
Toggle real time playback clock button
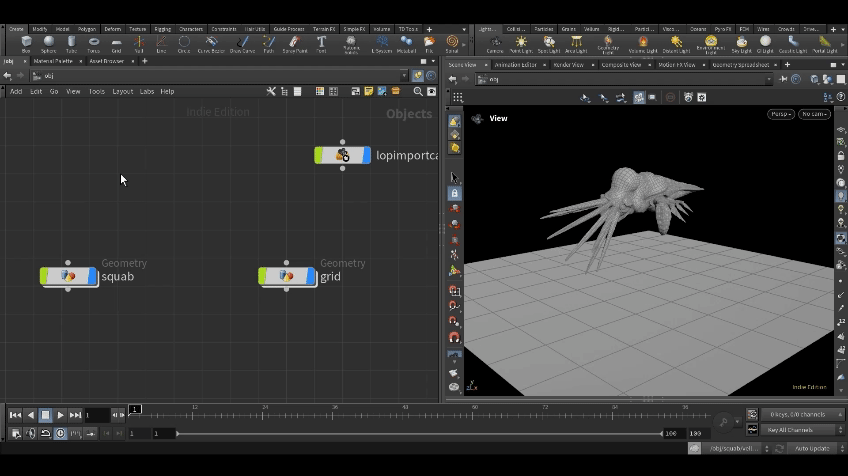coord(61,433)
